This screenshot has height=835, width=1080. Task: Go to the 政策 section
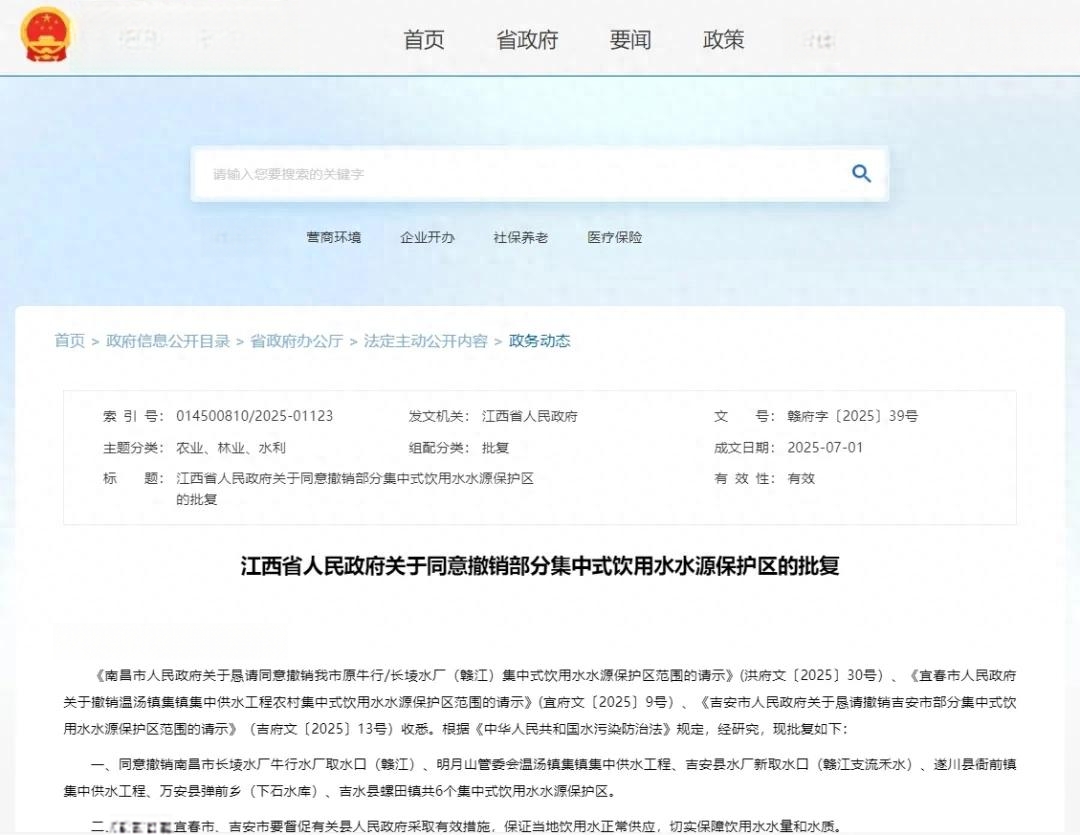(723, 40)
